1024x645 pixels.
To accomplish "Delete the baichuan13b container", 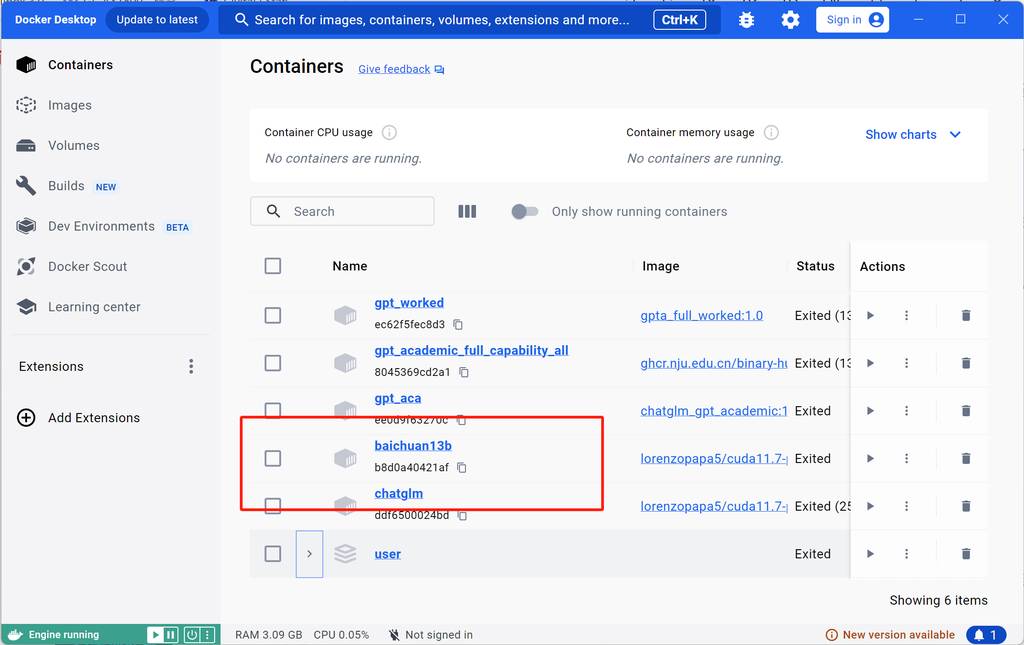I will [x=965, y=458].
